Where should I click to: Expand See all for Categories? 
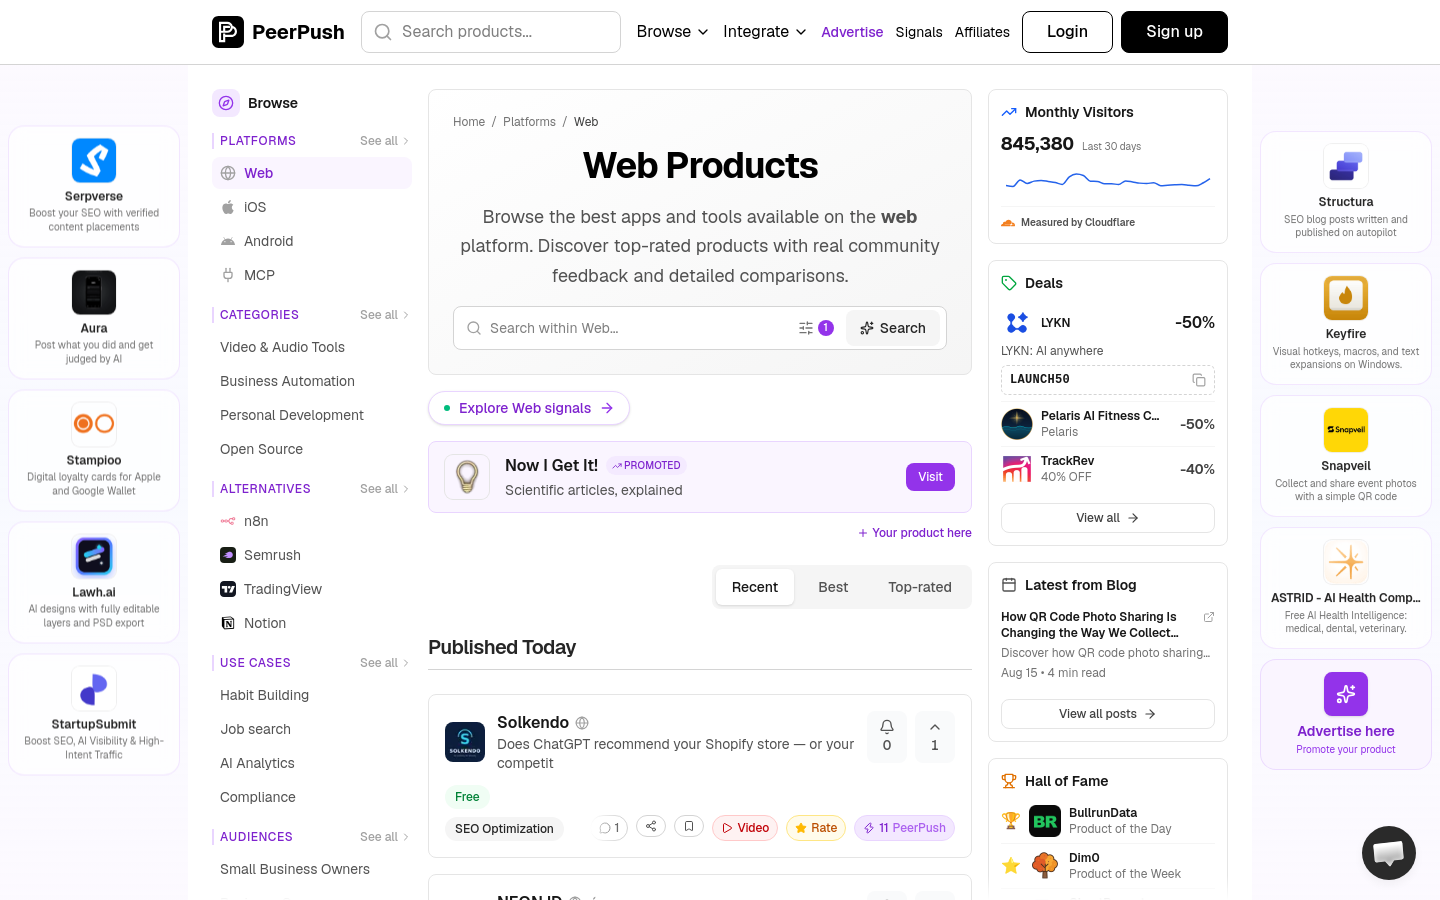point(385,315)
